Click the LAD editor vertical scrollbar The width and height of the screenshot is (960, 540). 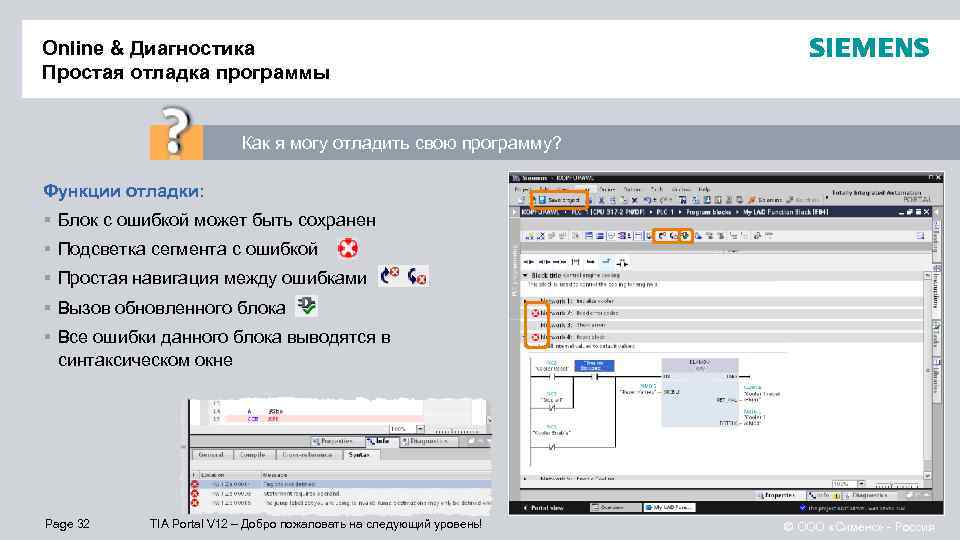coord(928,373)
